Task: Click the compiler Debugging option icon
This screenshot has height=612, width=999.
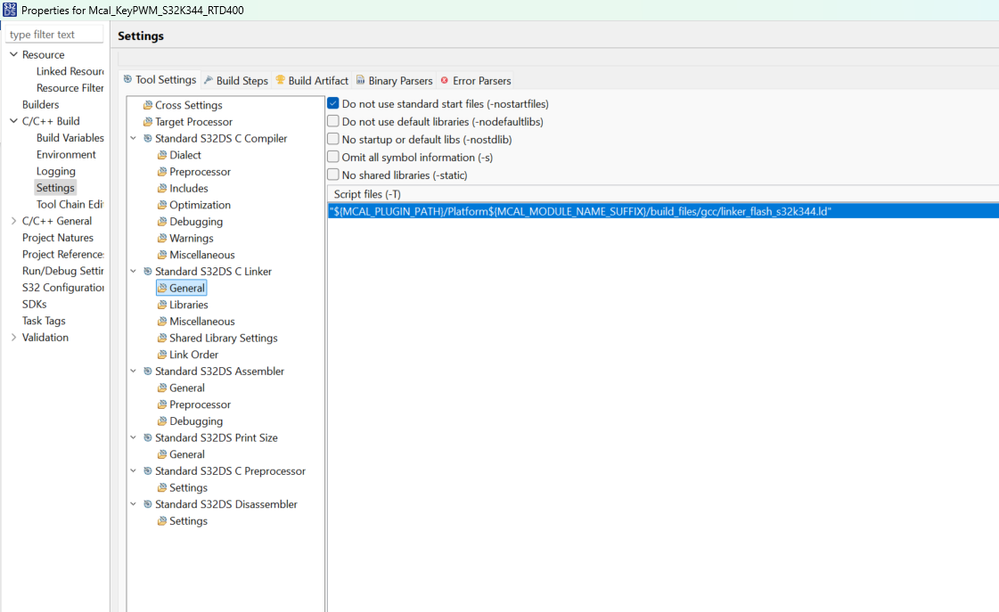Action: [x=162, y=221]
